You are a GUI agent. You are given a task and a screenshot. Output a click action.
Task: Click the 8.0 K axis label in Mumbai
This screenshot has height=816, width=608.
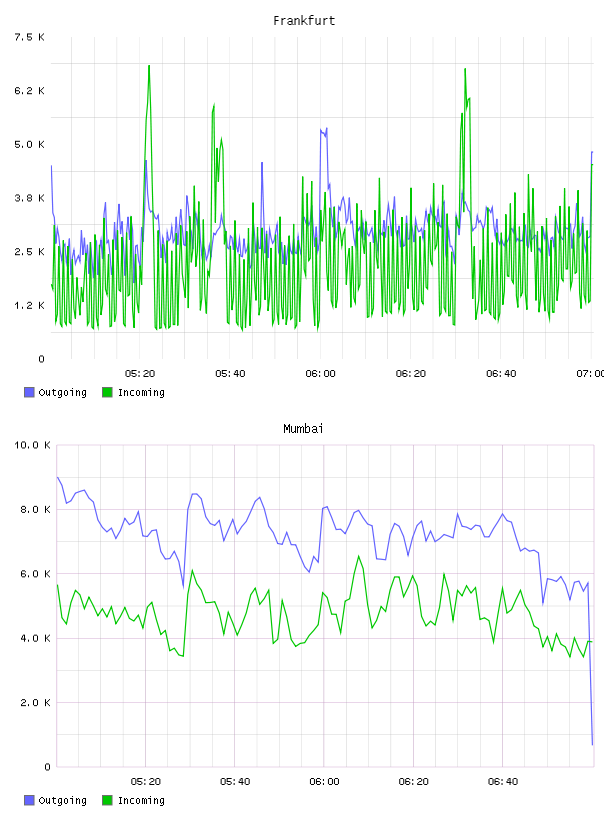coord(35,509)
